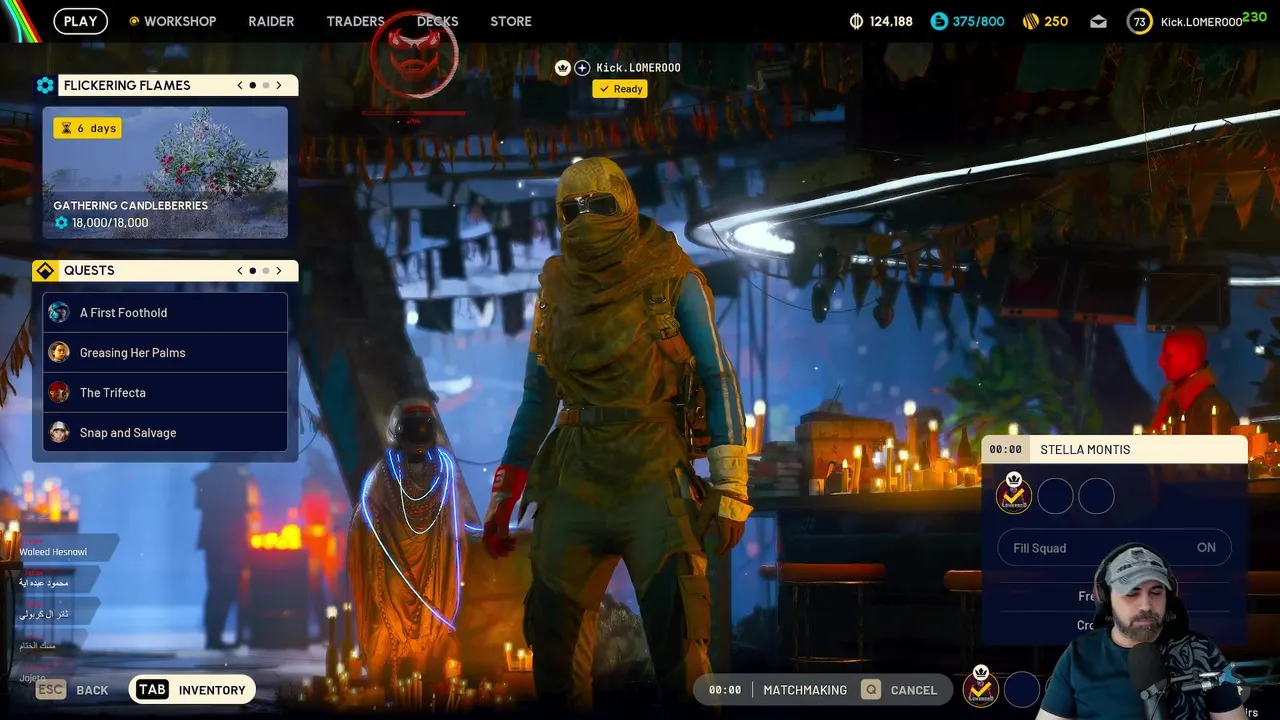Click the Quests diamond icon
The height and width of the screenshot is (720, 1280).
[44, 270]
